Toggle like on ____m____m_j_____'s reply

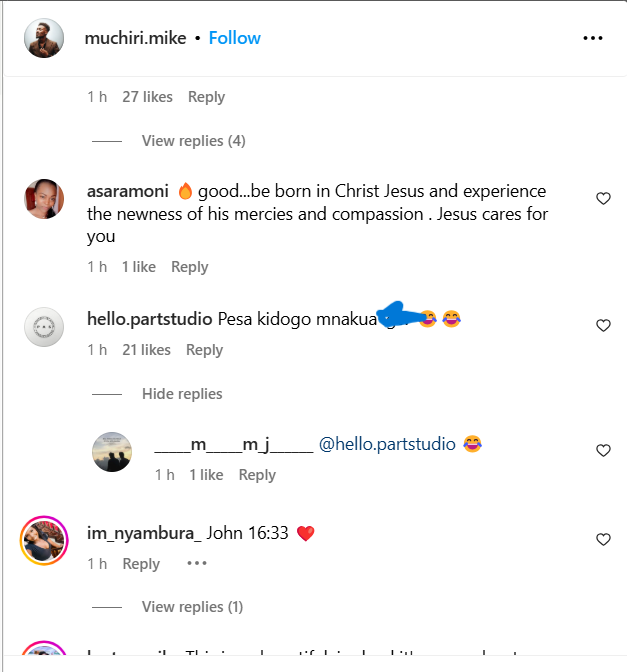[603, 451]
